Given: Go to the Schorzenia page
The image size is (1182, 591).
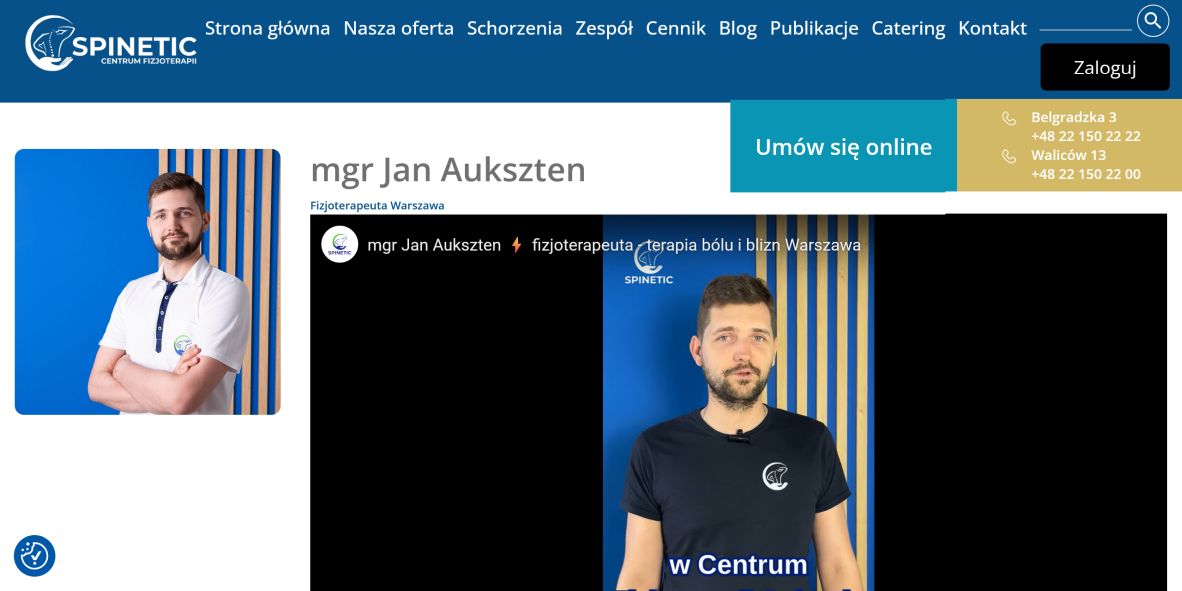Looking at the screenshot, I should [x=515, y=29].
